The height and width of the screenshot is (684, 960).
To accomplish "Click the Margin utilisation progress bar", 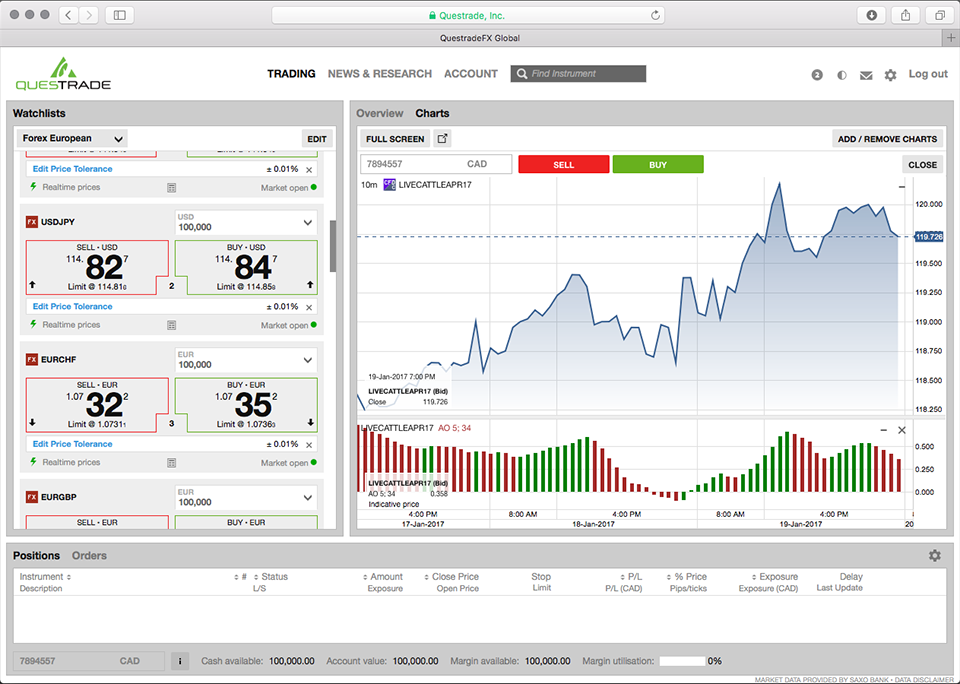I will click(x=682, y=661).
